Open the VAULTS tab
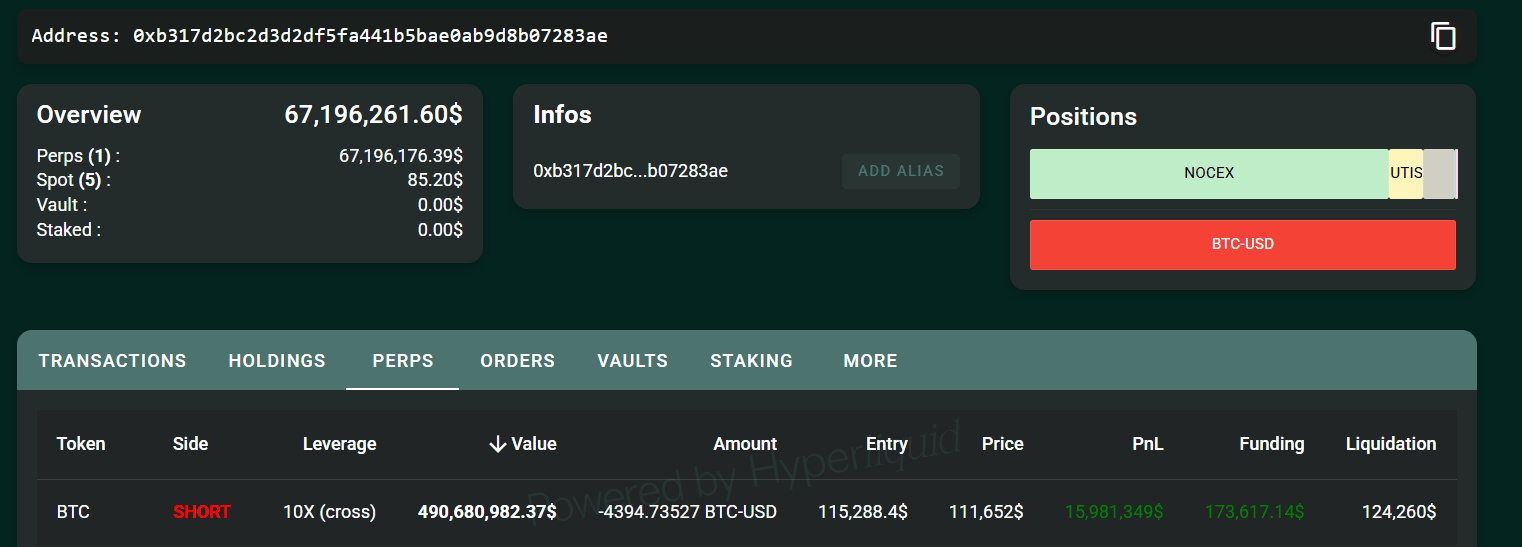This screenshot has height=547, width=1522. click(x=632, y=361)
